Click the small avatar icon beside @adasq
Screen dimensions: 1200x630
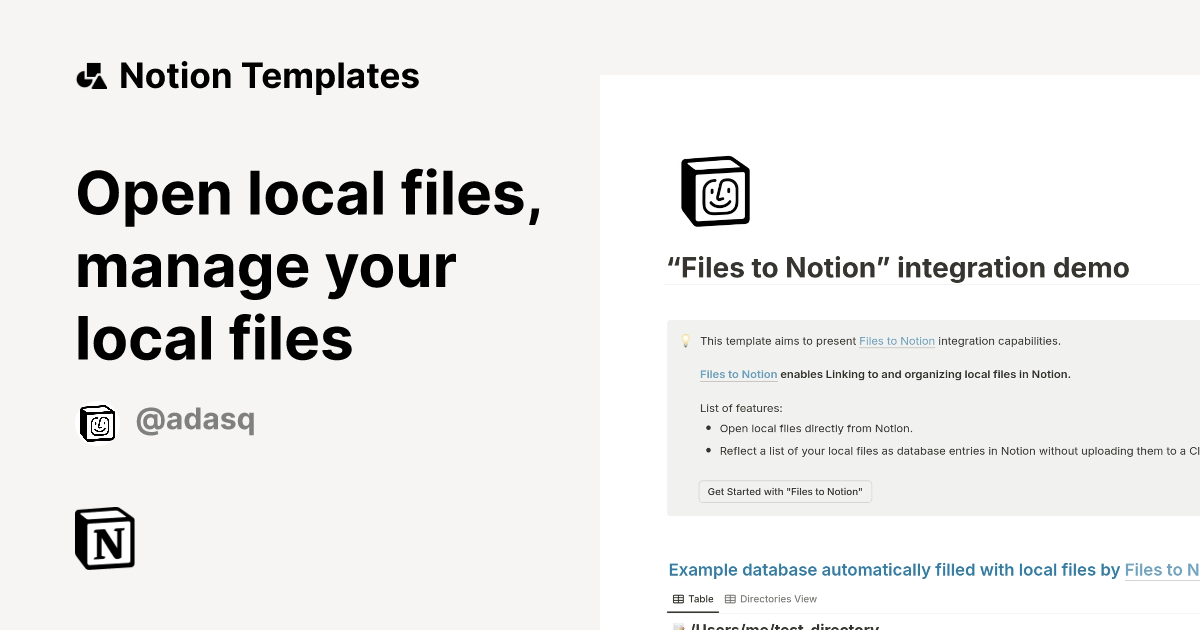coord(98,422)
